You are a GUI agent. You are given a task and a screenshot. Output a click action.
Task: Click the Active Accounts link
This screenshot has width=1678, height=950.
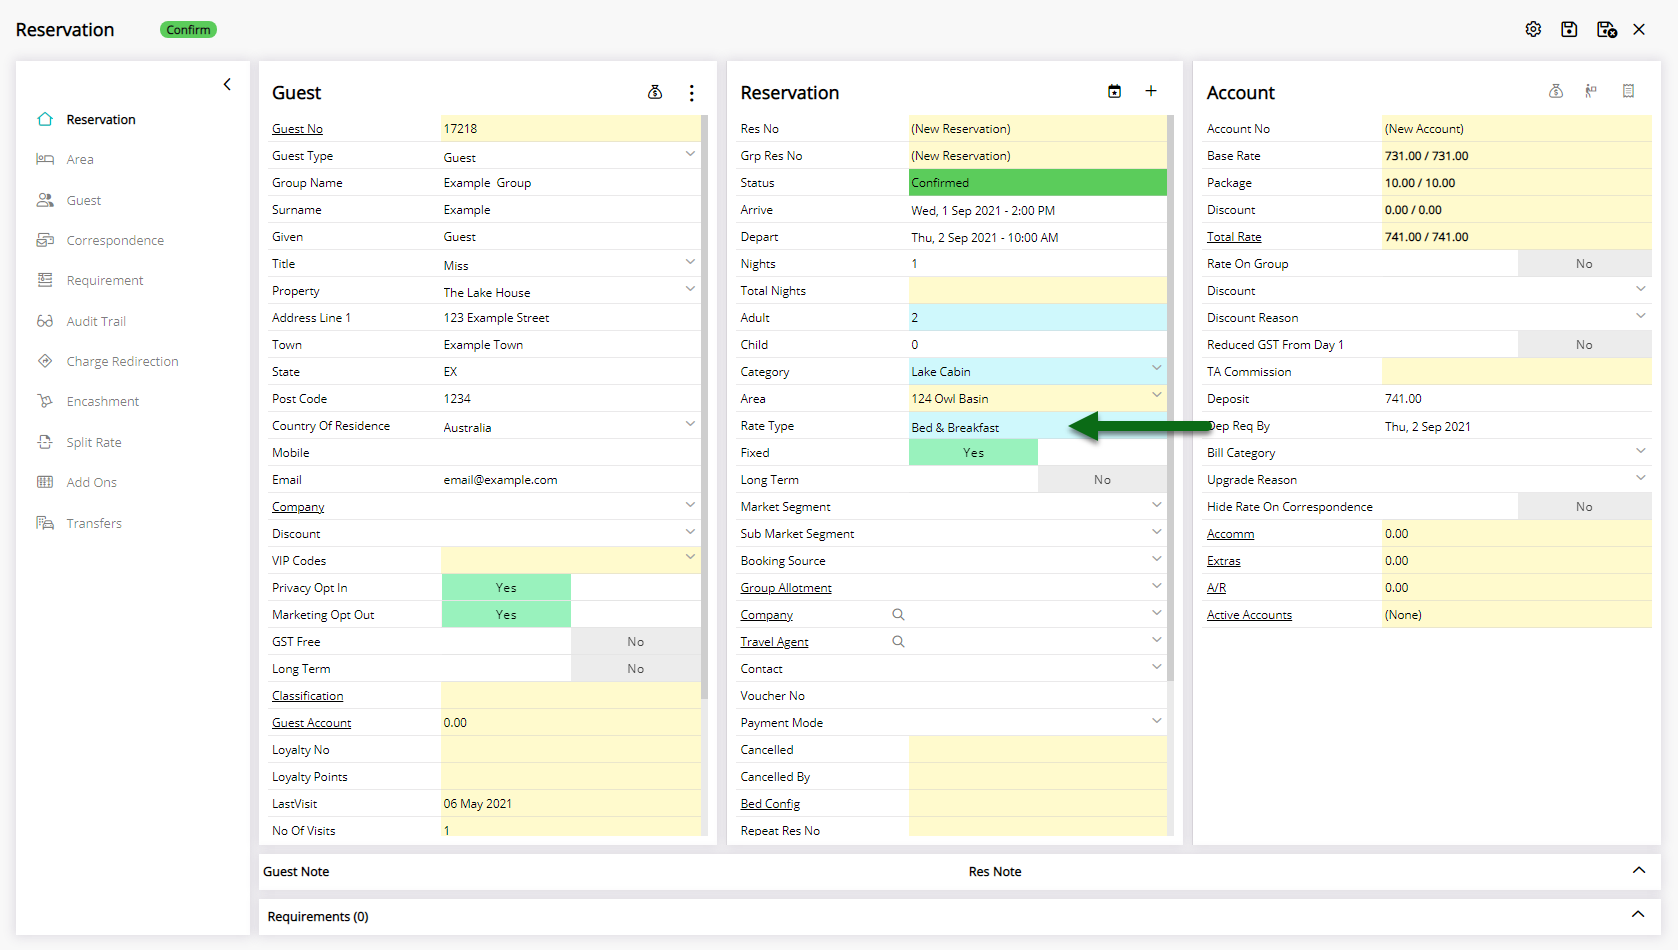(1249, 615)
